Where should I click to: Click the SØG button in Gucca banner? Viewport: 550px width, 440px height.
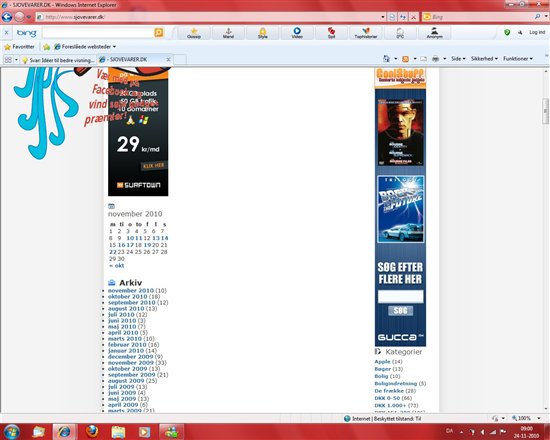point(400,311)
